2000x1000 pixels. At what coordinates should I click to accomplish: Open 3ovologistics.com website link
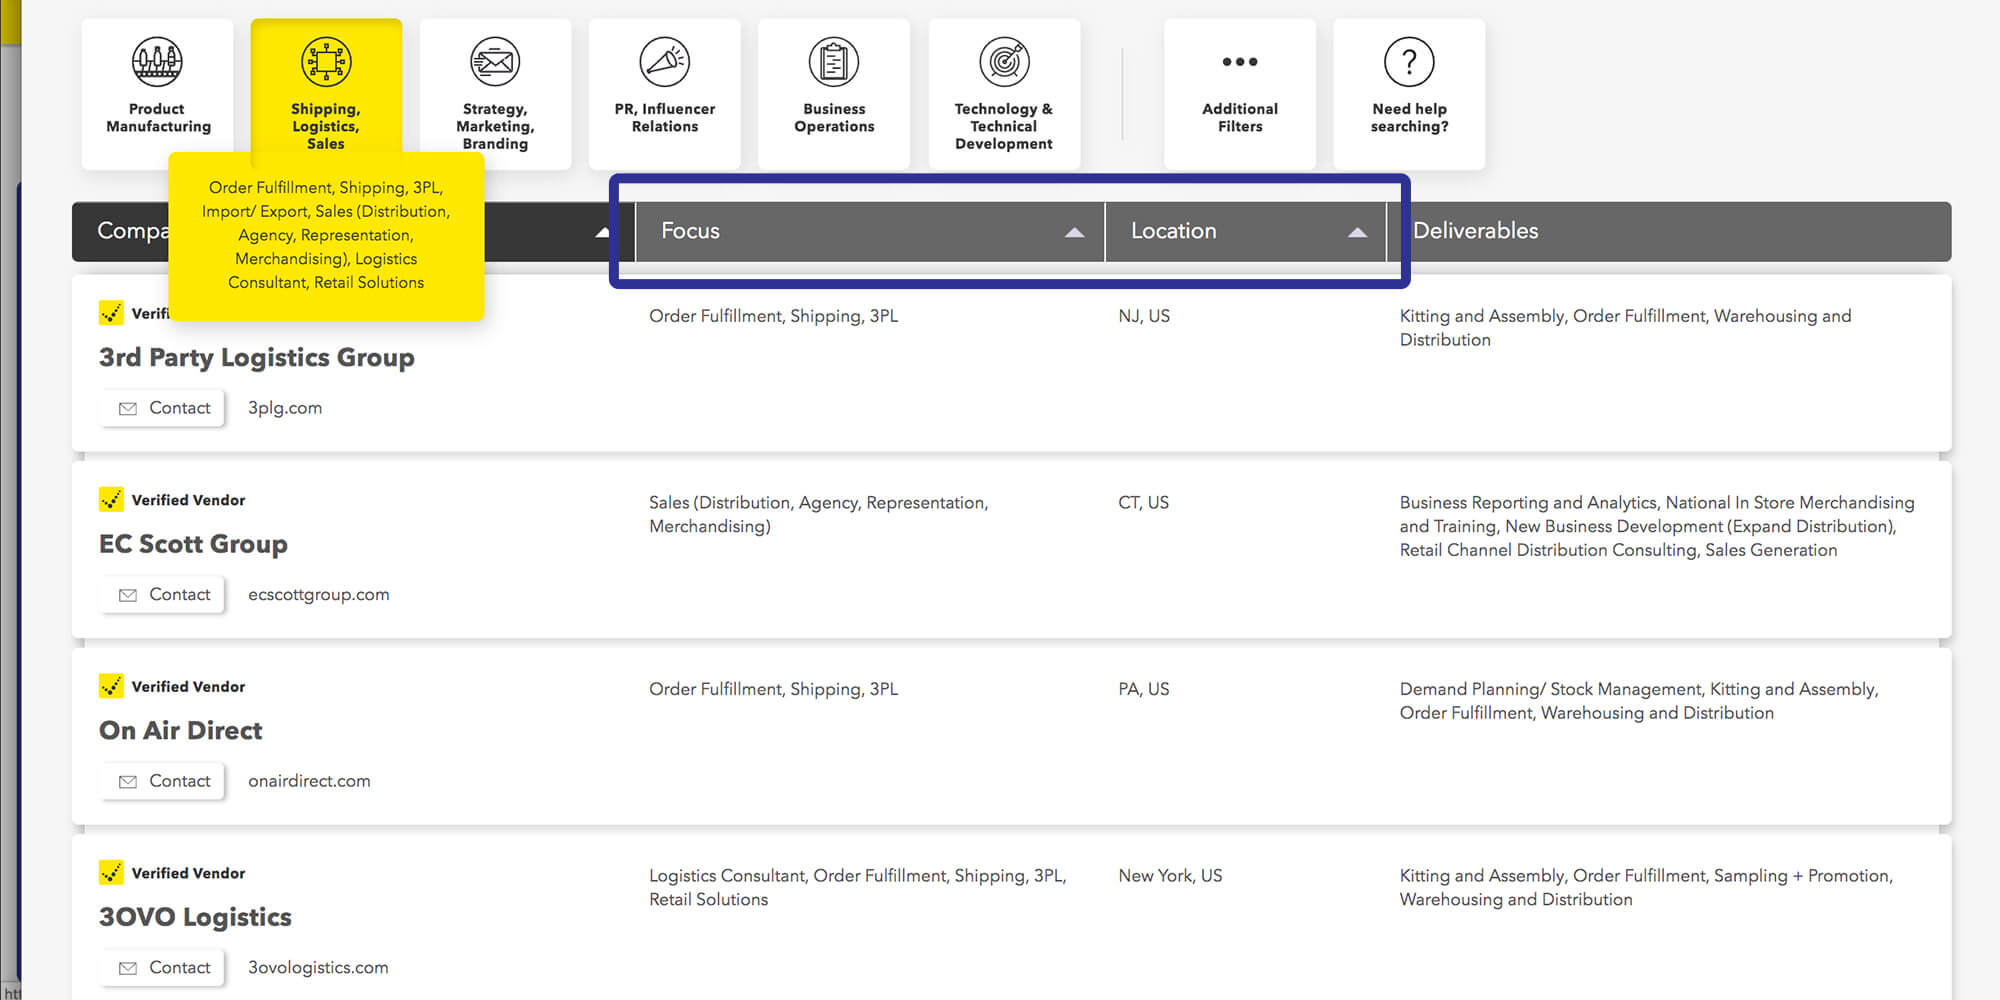[318, 967]
